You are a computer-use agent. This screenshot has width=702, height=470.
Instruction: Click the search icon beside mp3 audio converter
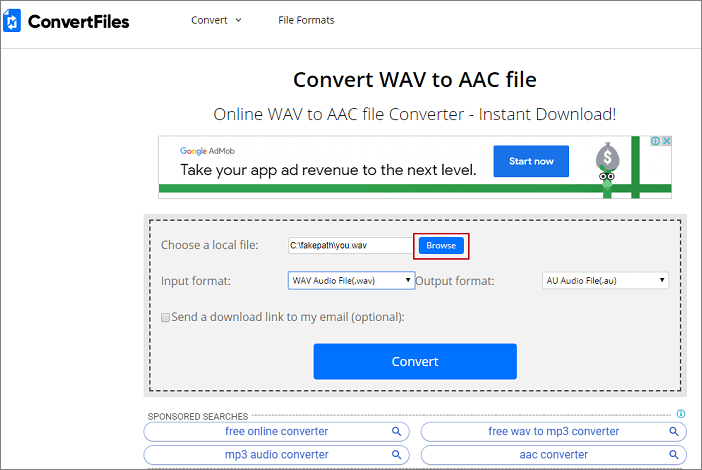396,455
